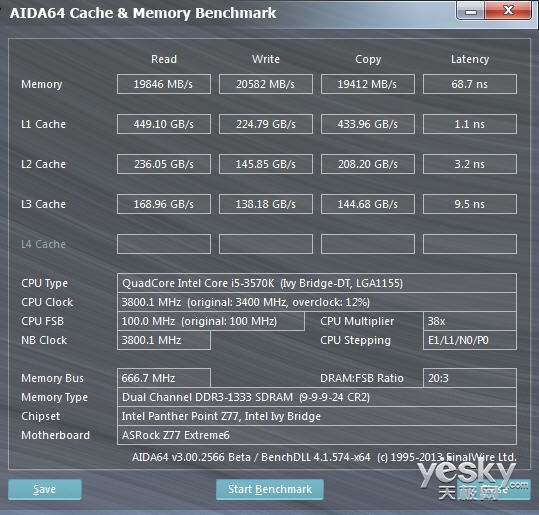This screenshot has height=515, width=539.
Task: Click the Latency column header
Action: [x=470, y=59]
